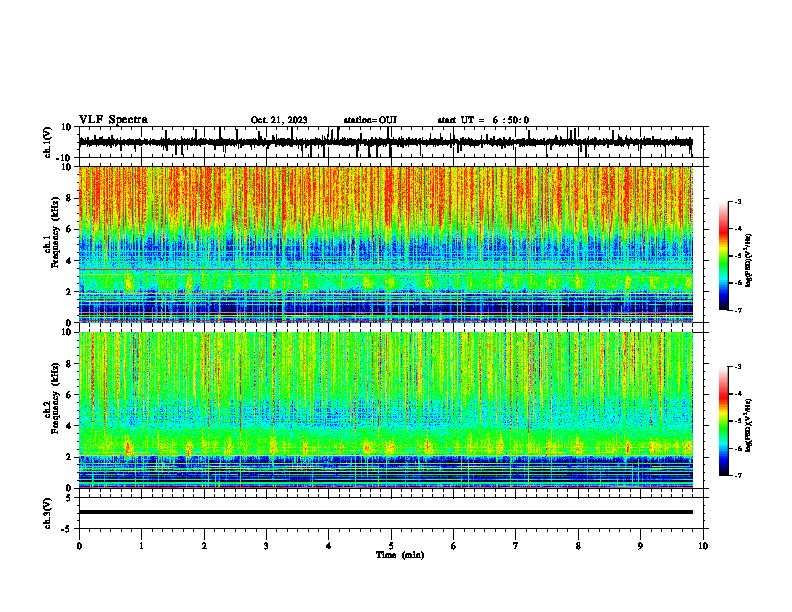Click the flat black ch.3 trace line

tap(385, 512)
